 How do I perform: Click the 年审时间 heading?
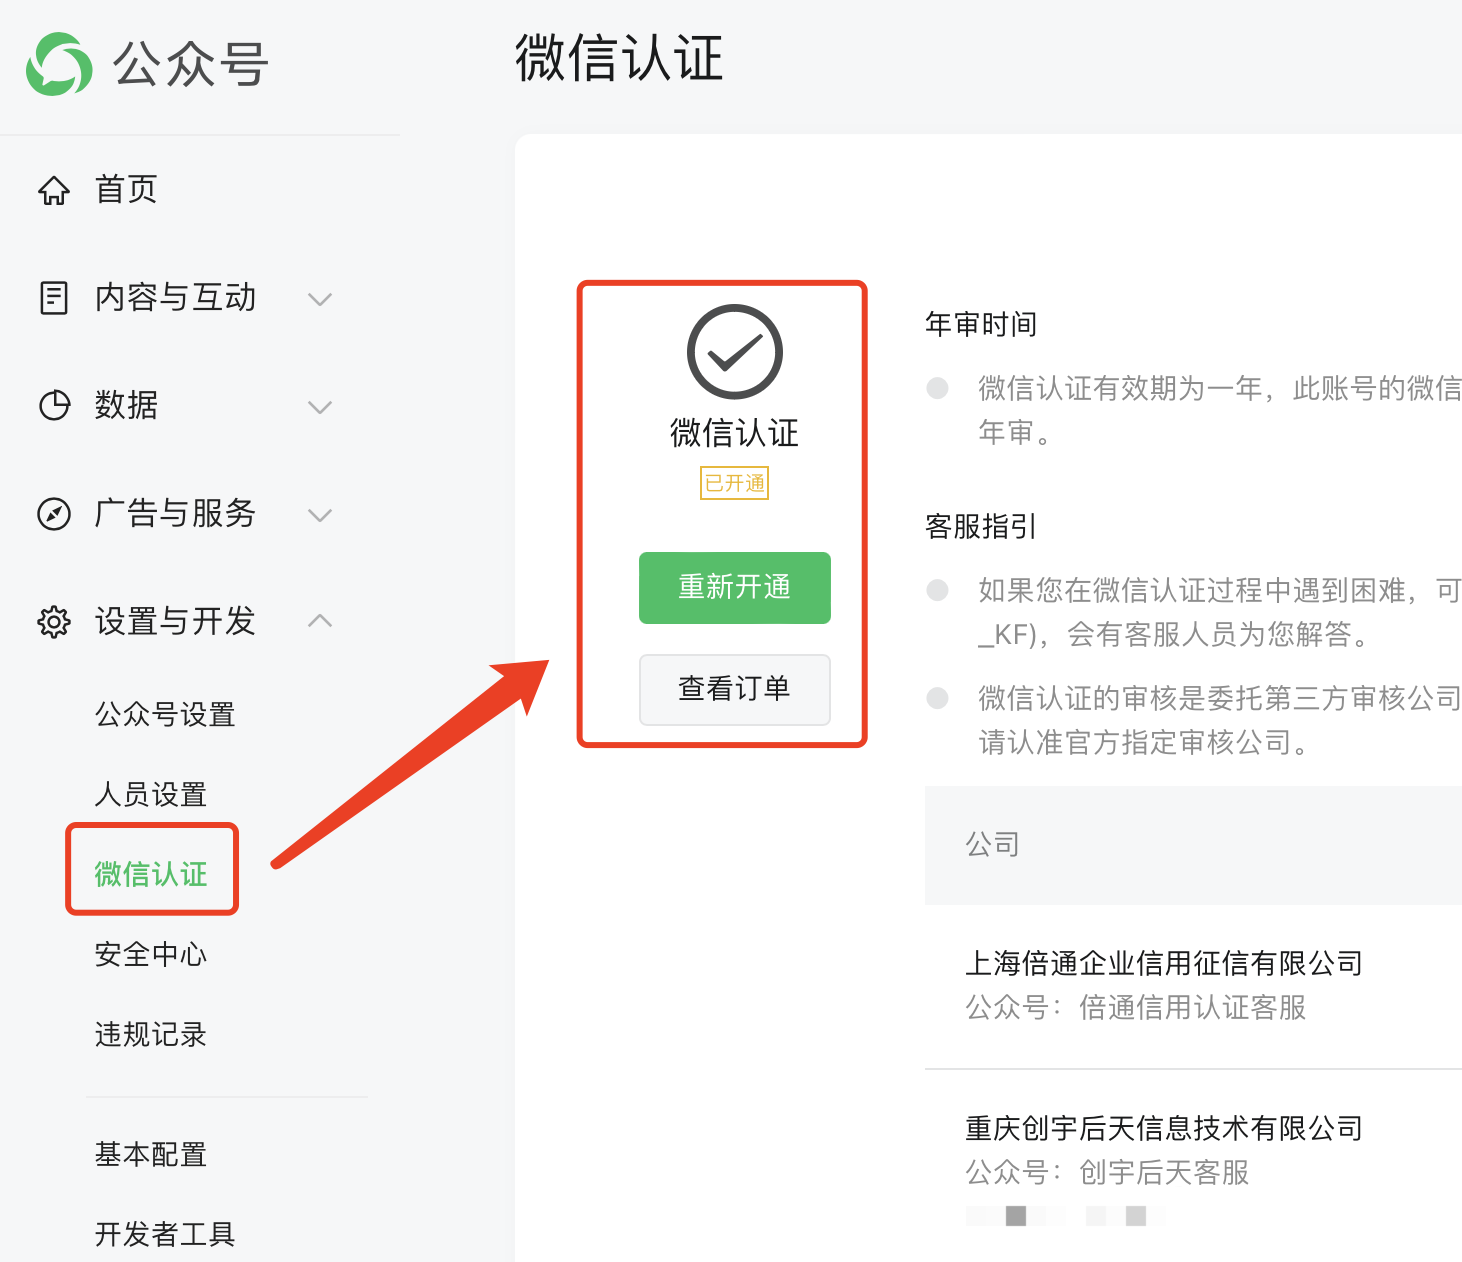pos(981,324)
